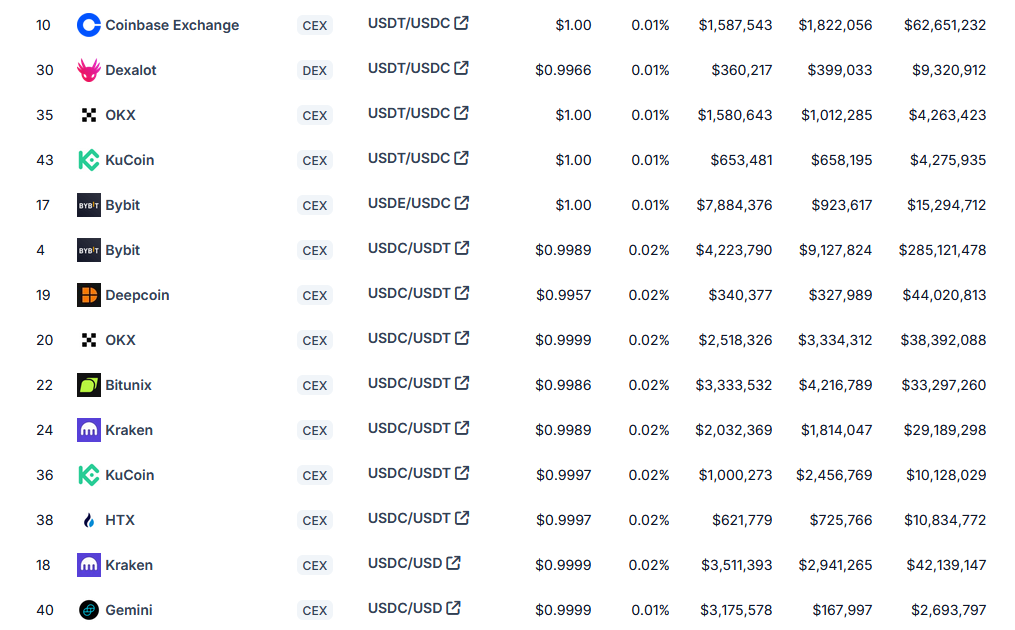Image resolution: width=1015 pixels, height=630 pixels.
Task: Click the HTX flame logo
Action: coord(88,520)
